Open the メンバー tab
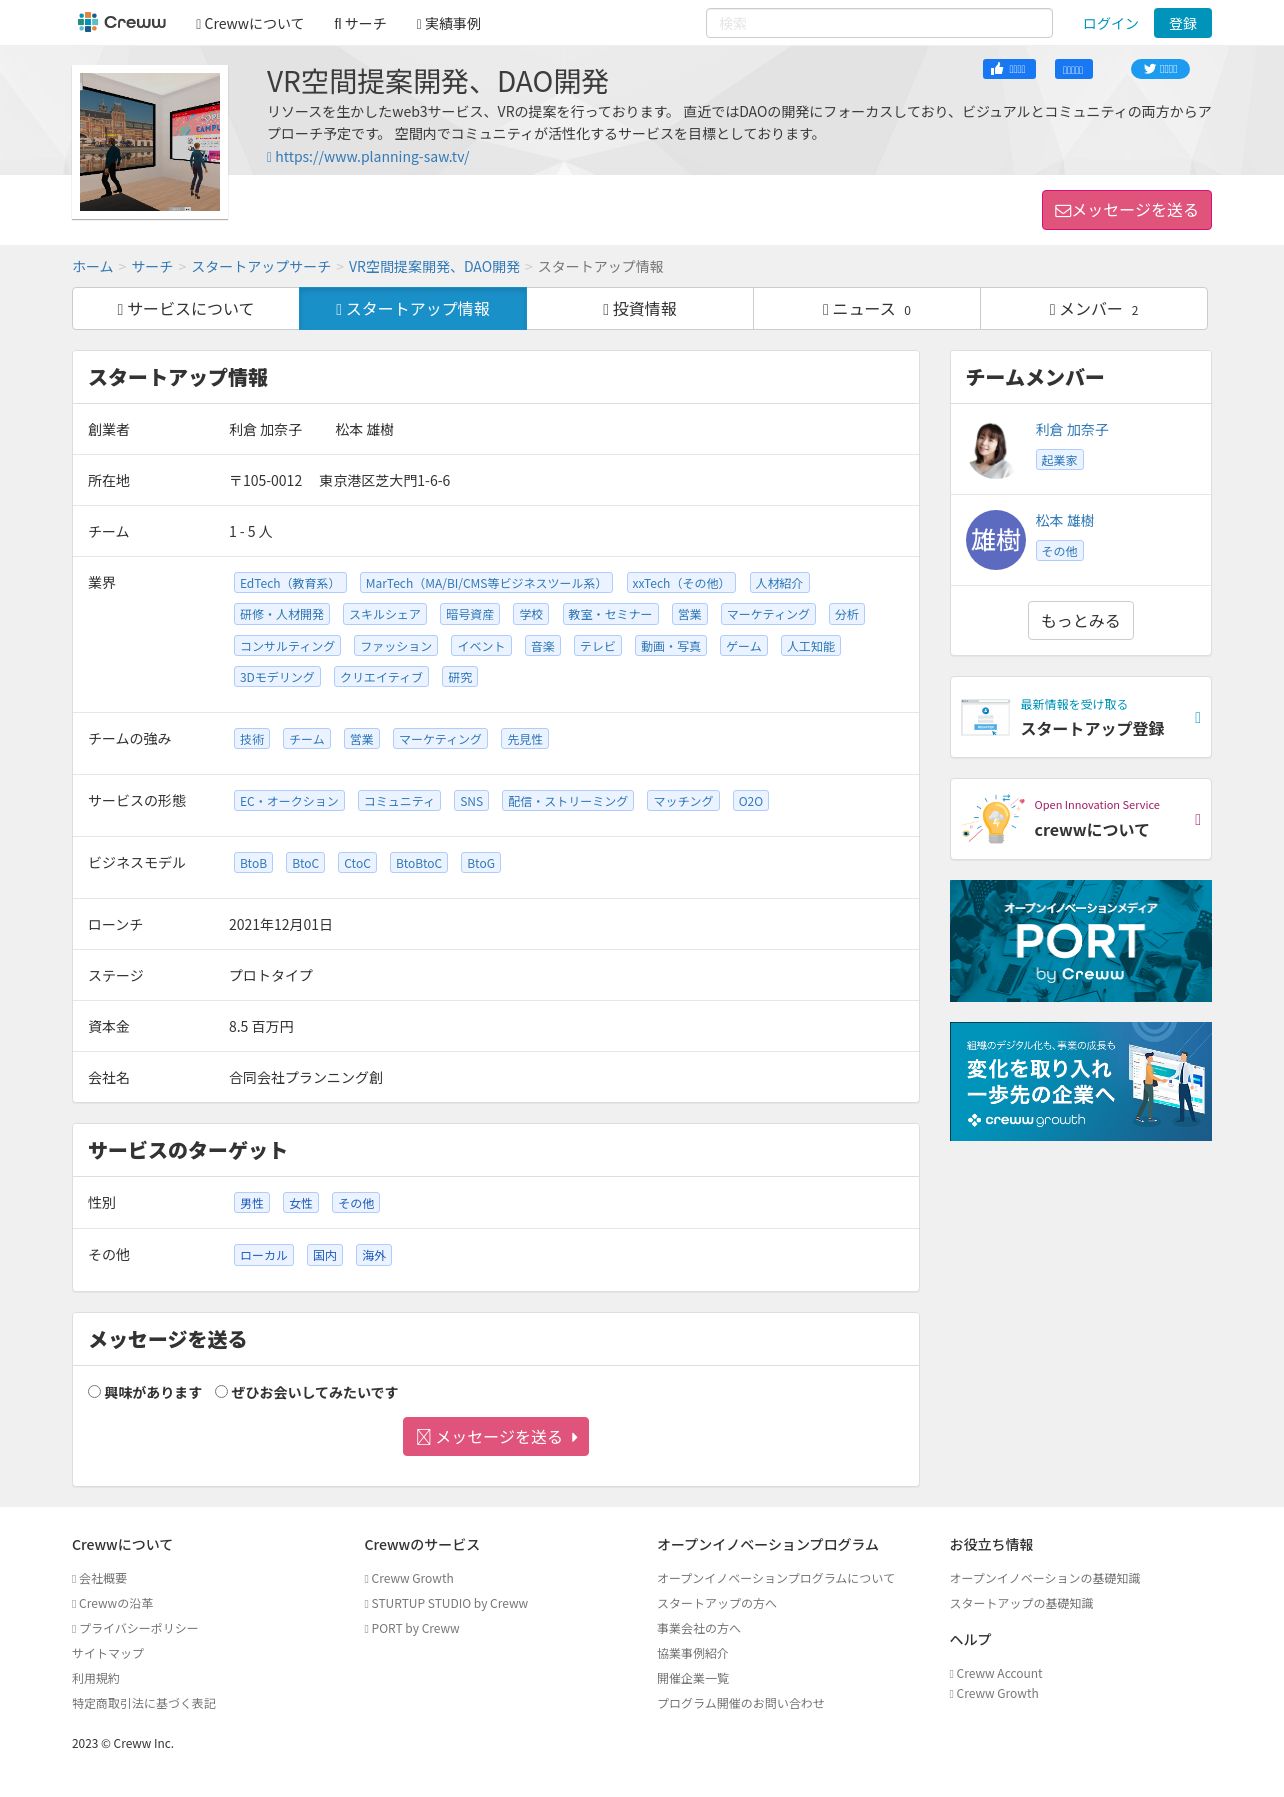The image size is (1284, 1797). 1094,309
